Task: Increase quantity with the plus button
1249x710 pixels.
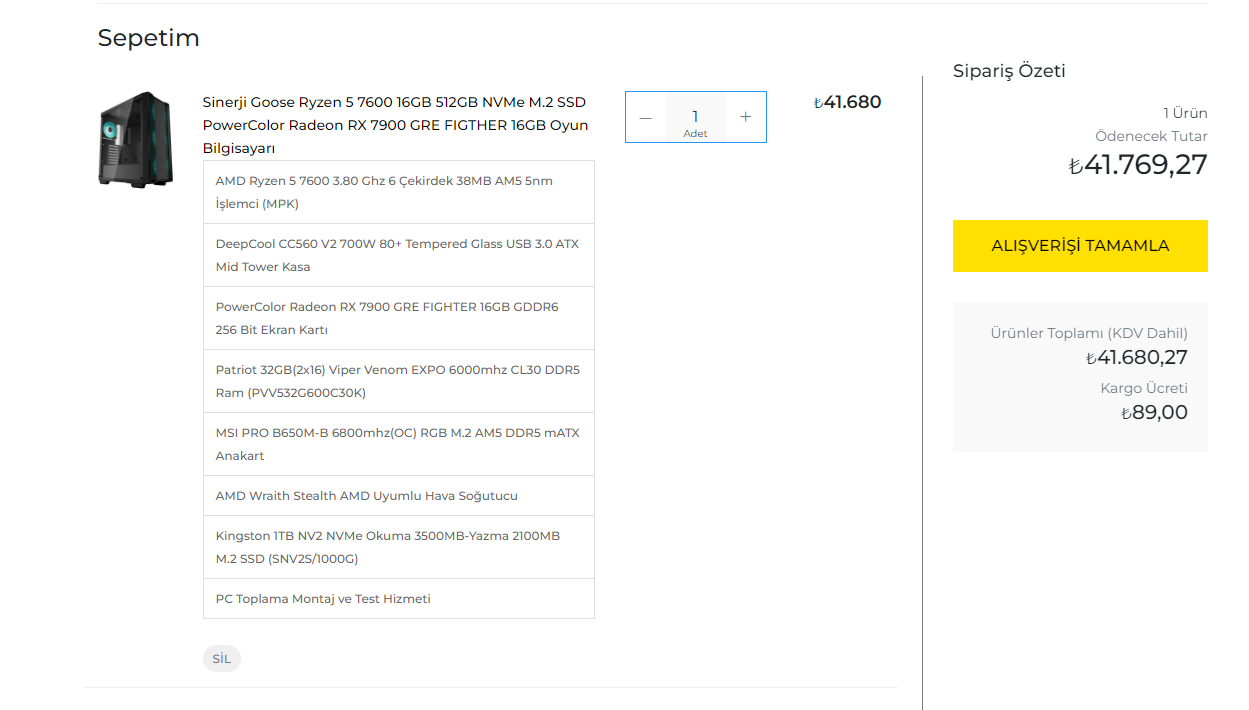Action: [x=745, y=117]
